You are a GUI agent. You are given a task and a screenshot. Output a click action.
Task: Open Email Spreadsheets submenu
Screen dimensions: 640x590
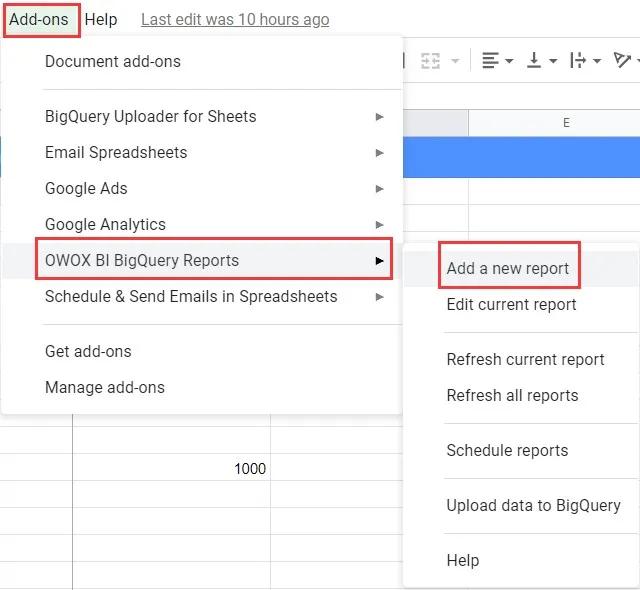tap(202, 153)
